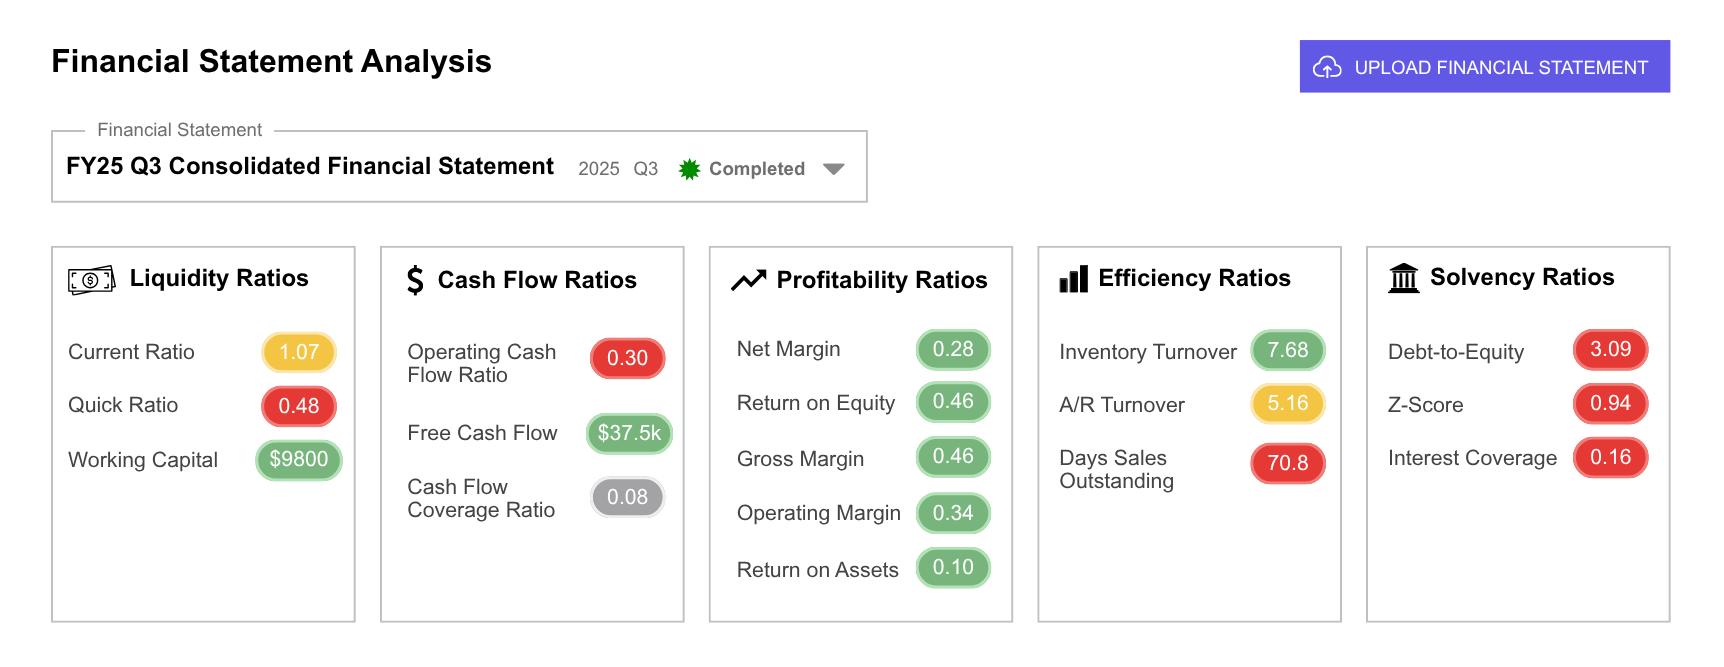Click the cloud upload icon
1724x667 pixels.
coord(1327,67)
